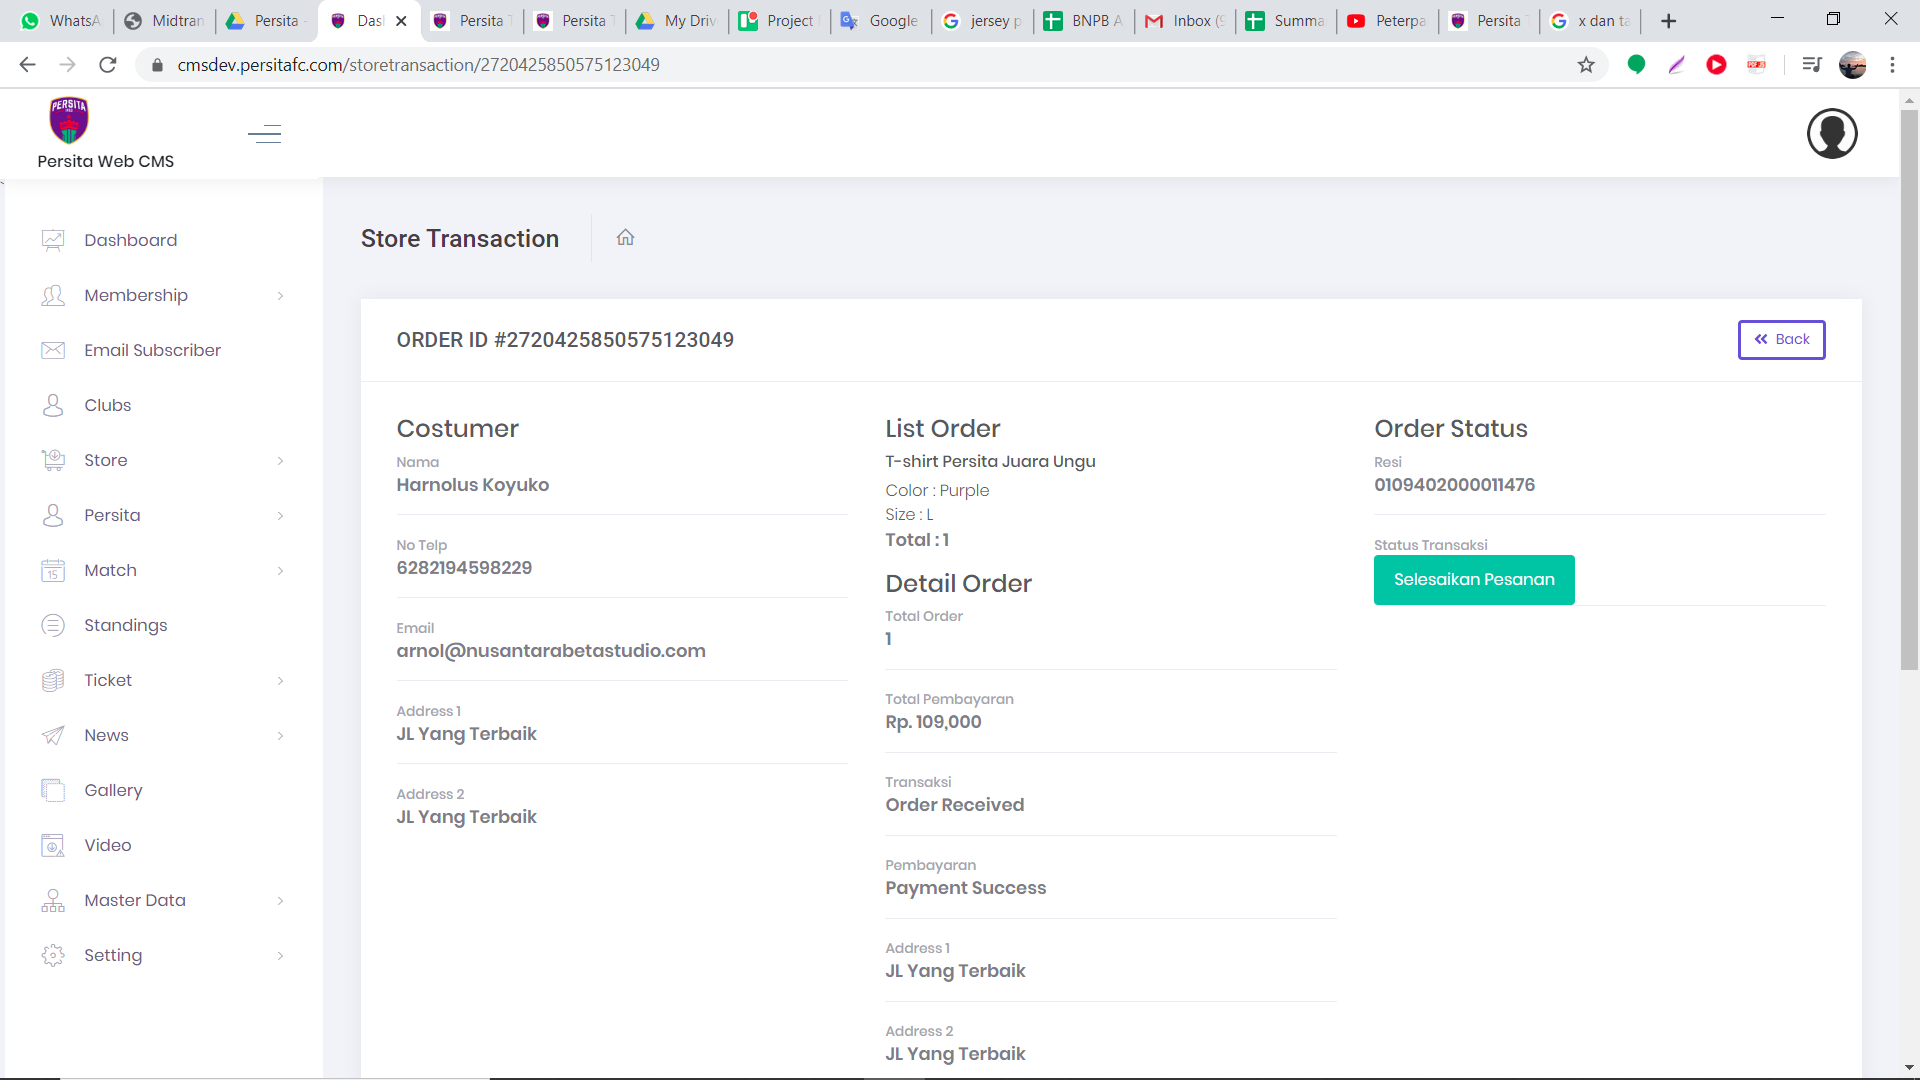Reload the page
Screen dimensions: 1920x1080
(108, 65)
